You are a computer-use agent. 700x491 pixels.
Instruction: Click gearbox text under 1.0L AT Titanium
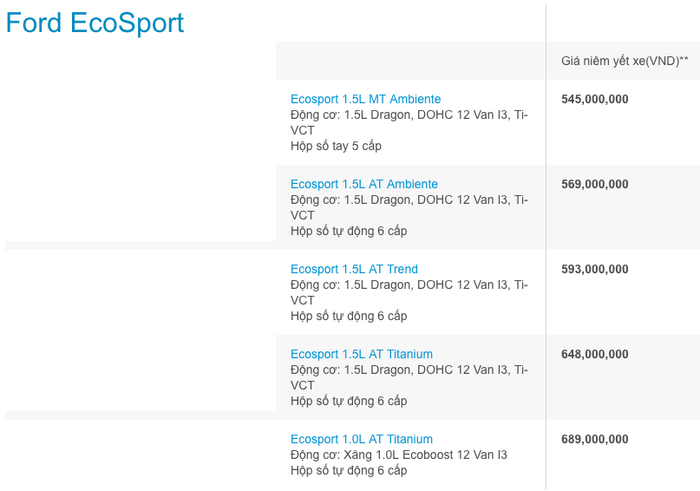point(348,471)
